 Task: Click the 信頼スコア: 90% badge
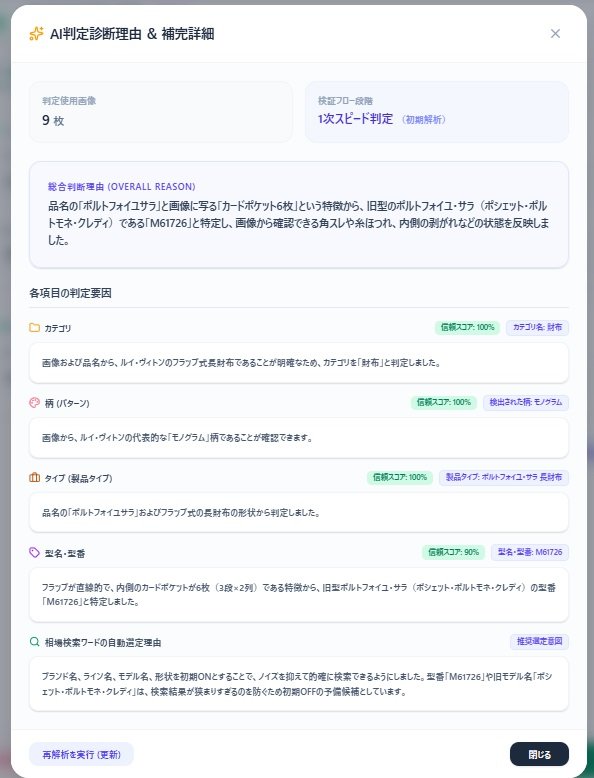[454, 552]
